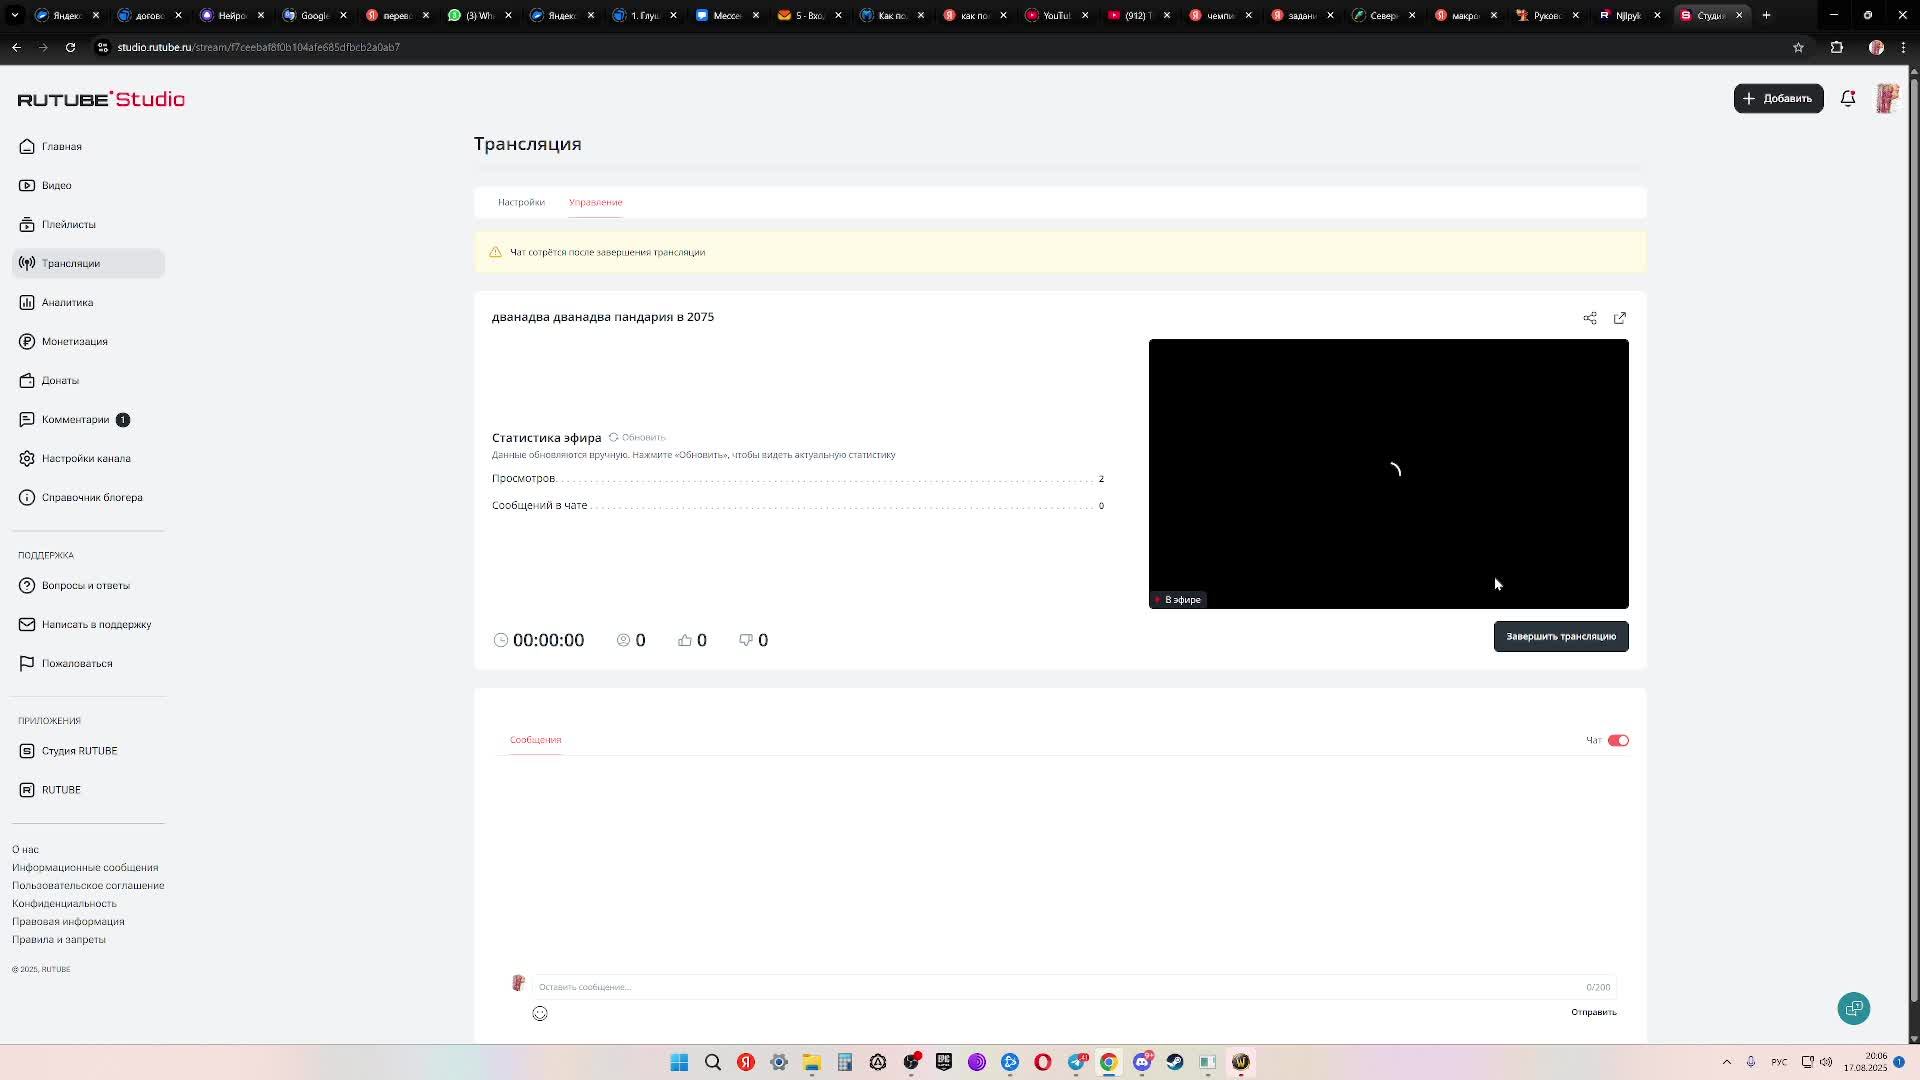Toggle the Чат switch off
This screenshot has height=1080, width=1920.
[x=1618, y=740]
